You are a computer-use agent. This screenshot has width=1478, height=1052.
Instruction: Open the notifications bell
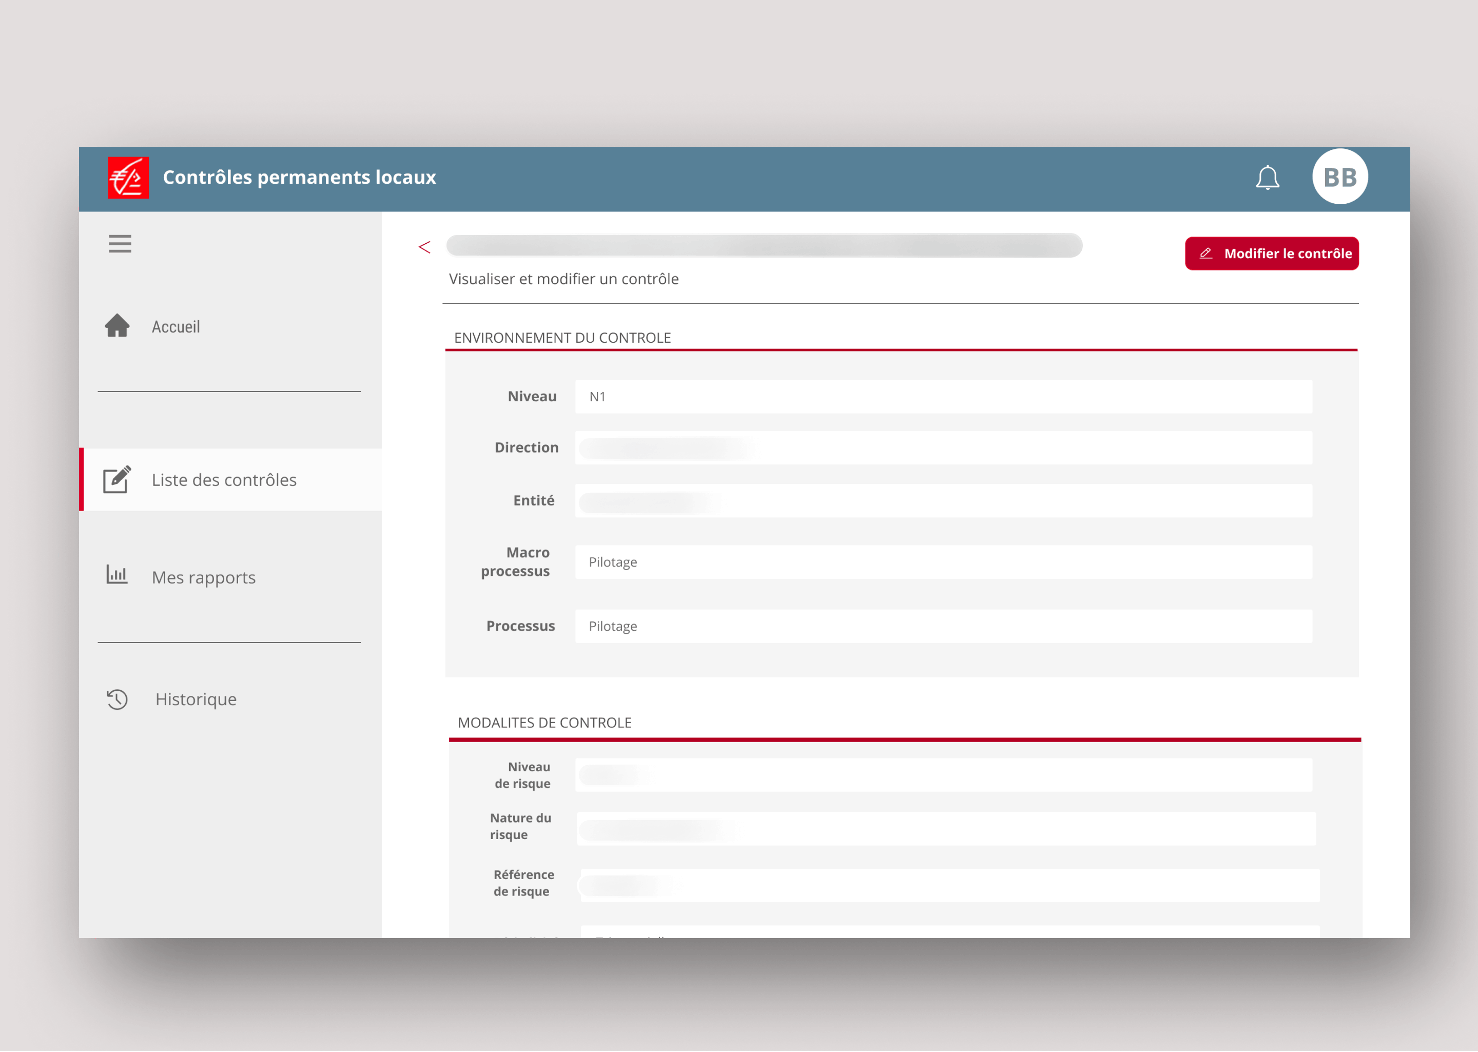(x=1267, y=178)
